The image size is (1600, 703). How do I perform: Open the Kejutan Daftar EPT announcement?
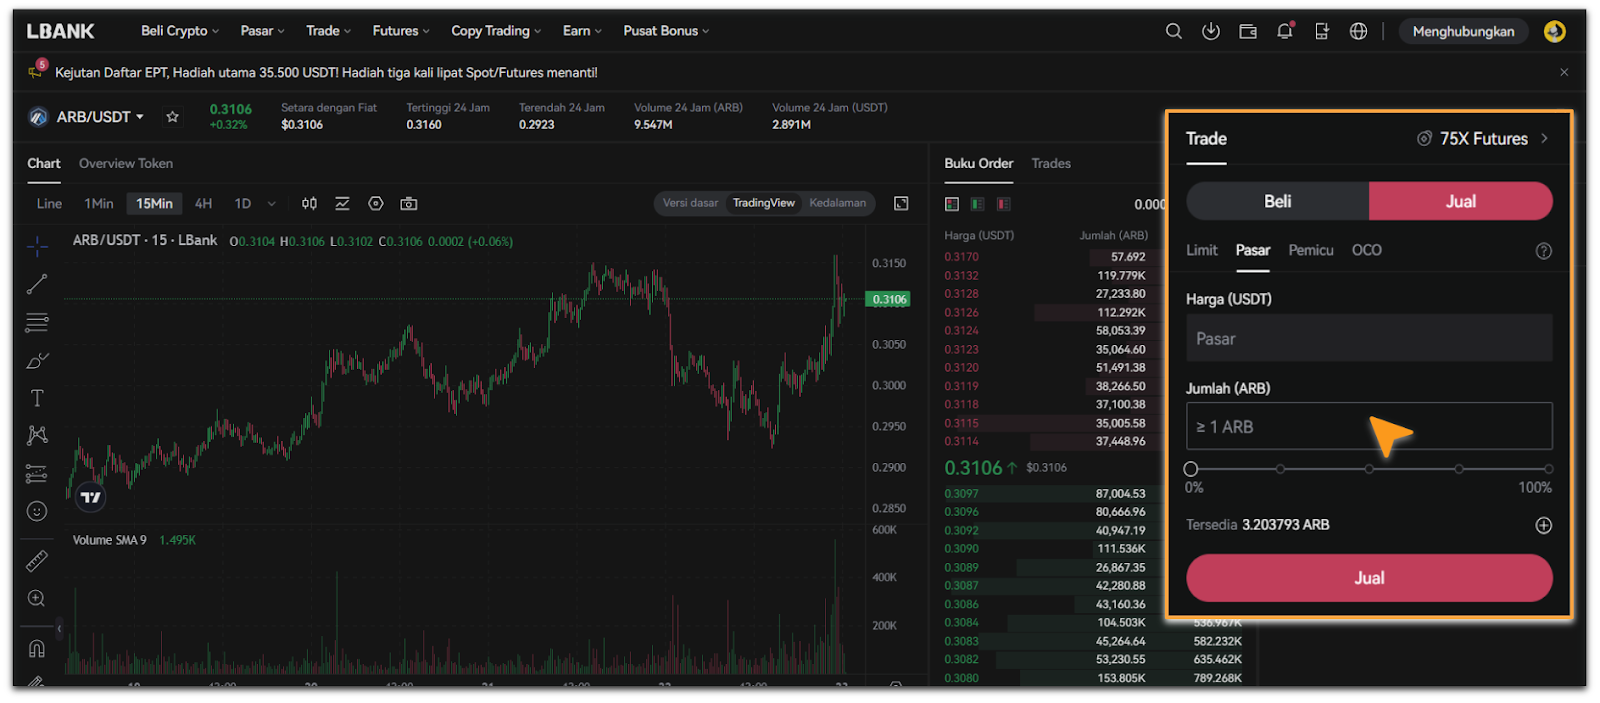click(326, 72)
